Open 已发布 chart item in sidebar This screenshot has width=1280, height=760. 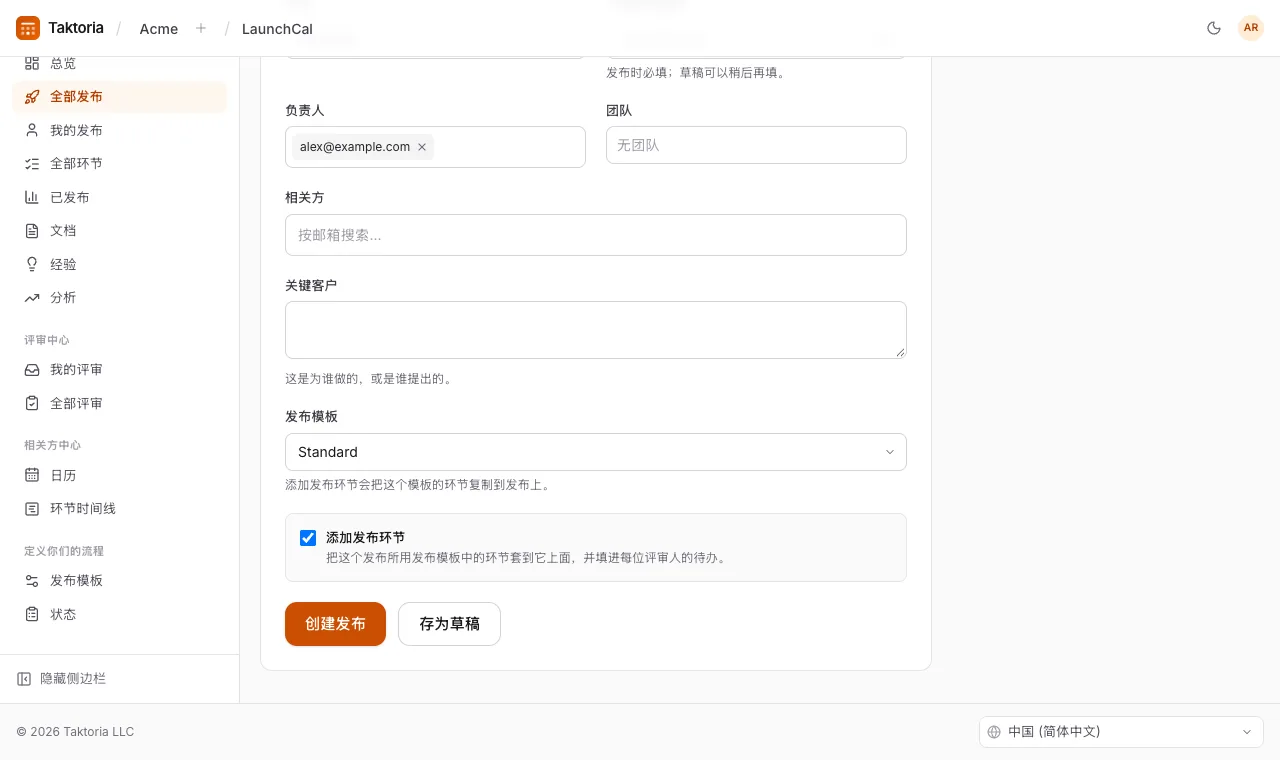click(120, 197)
